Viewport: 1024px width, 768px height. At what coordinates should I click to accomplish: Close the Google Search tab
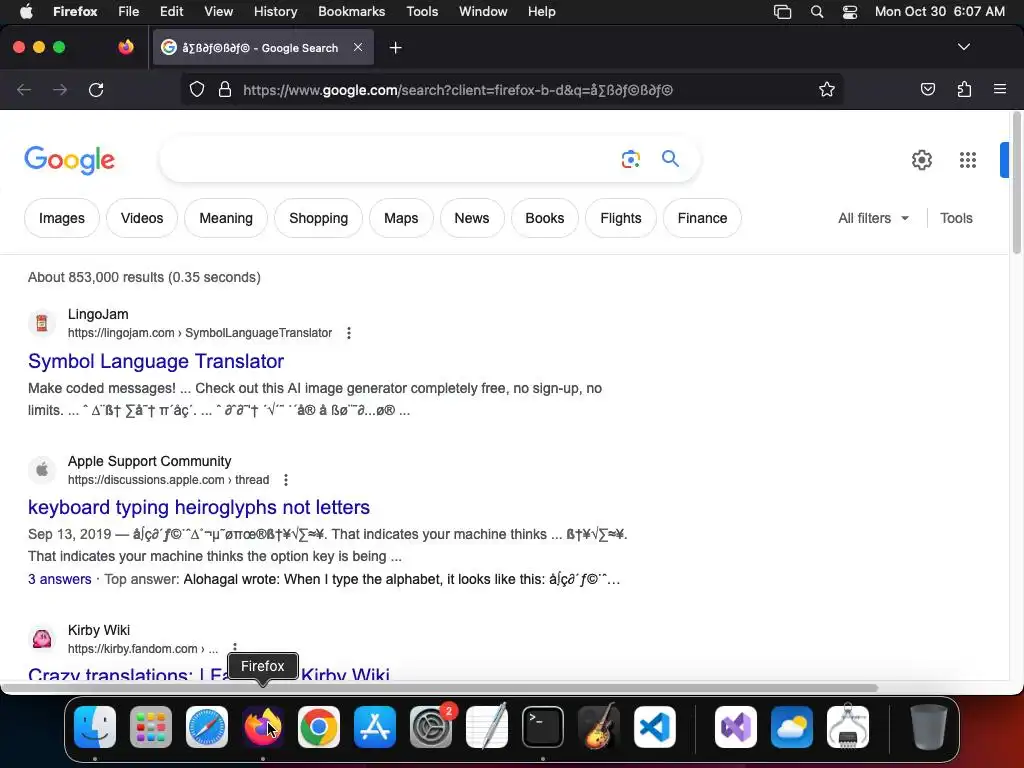click(358, 47)
